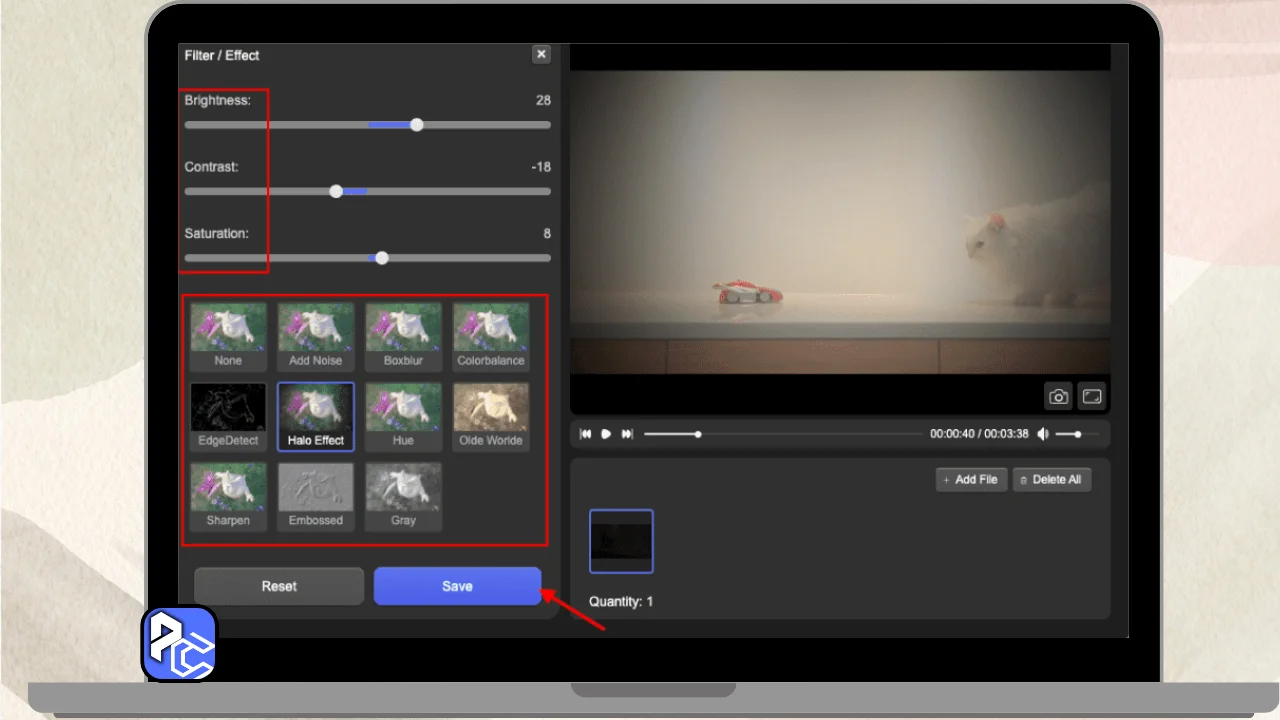
Task: Click the Brightness slider handle
Action: point(417,125)
